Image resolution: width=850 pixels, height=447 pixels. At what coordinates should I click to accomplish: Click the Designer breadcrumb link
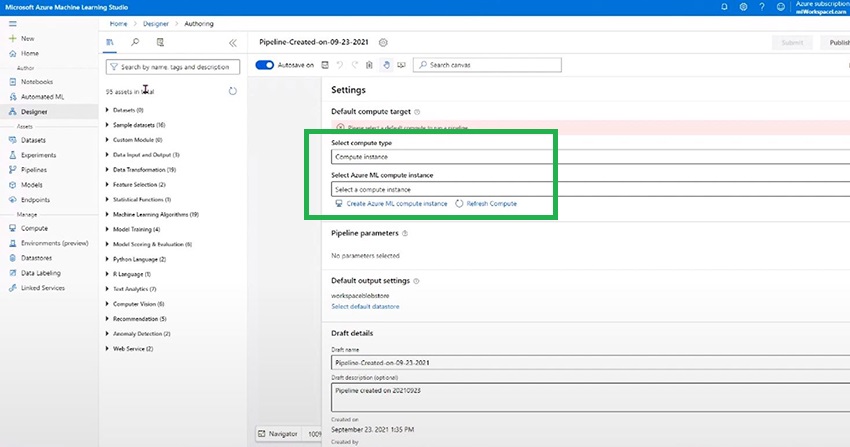[156, 24]
